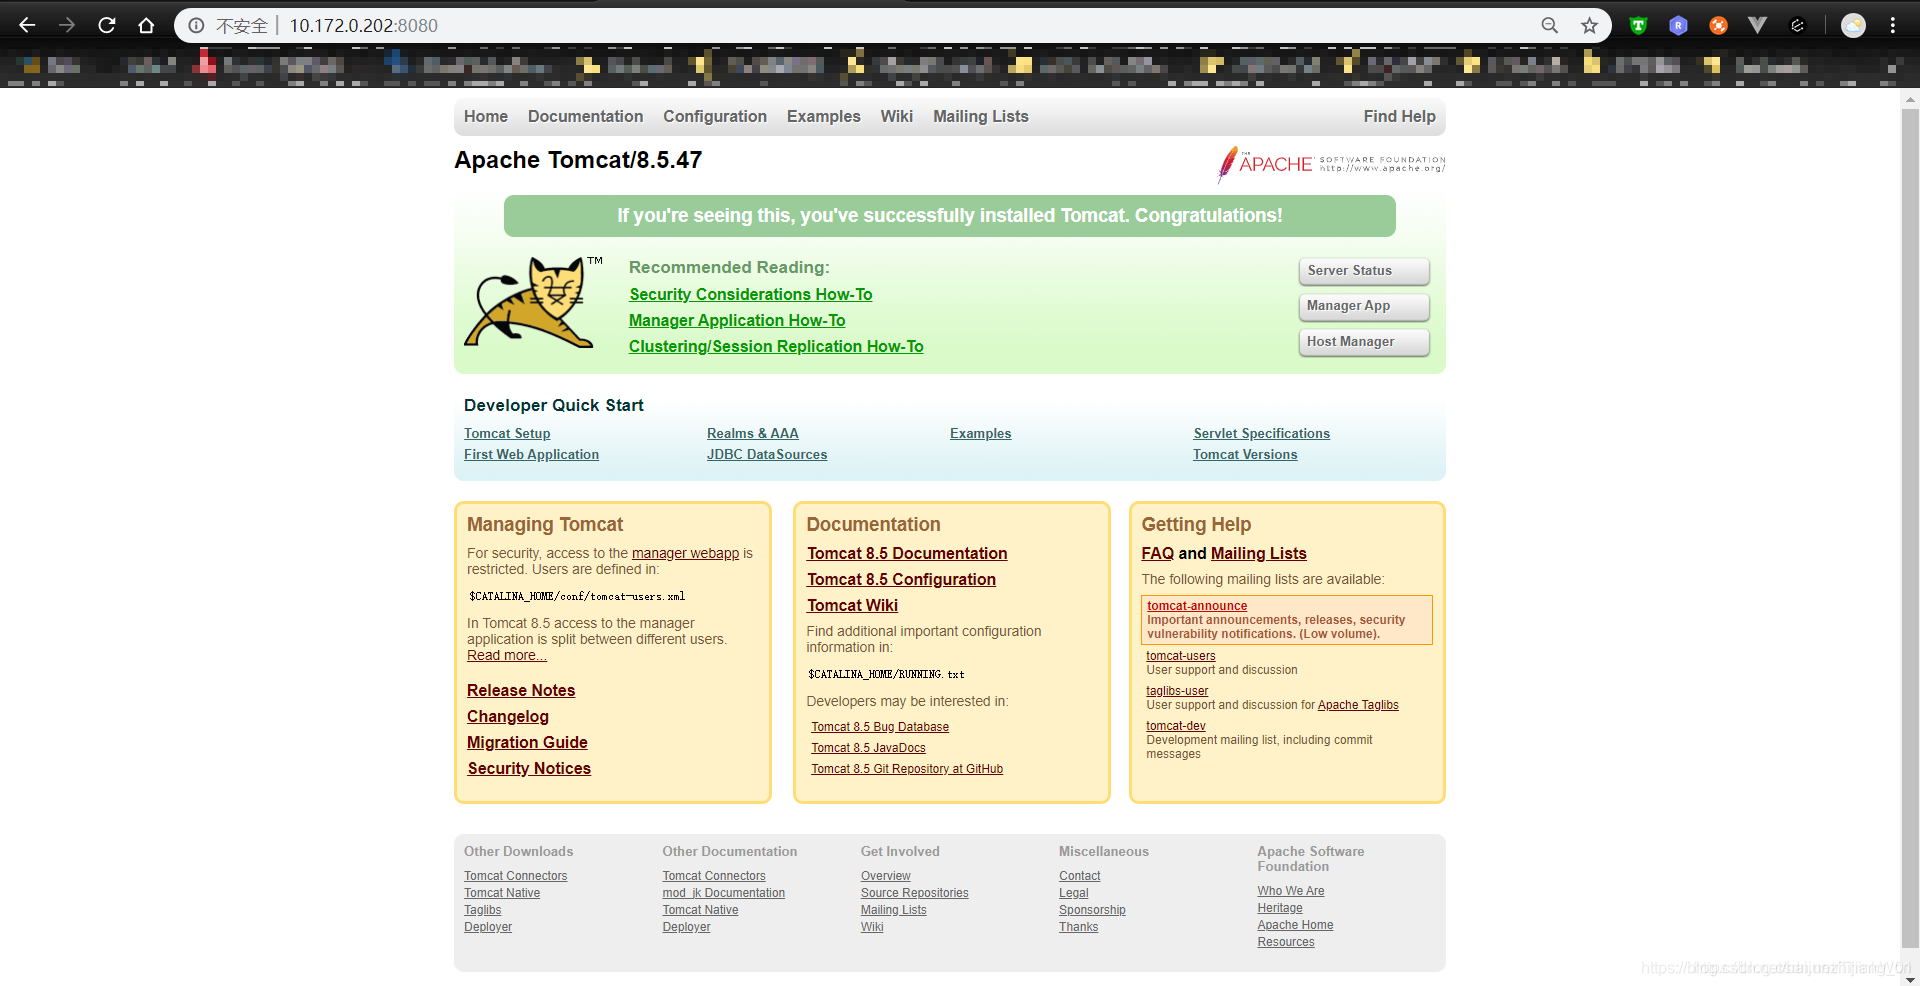Open the Migration Guide link
The width and height of the screenshot is (1920, 986).
pyautogui.click(x=527, y=742)
